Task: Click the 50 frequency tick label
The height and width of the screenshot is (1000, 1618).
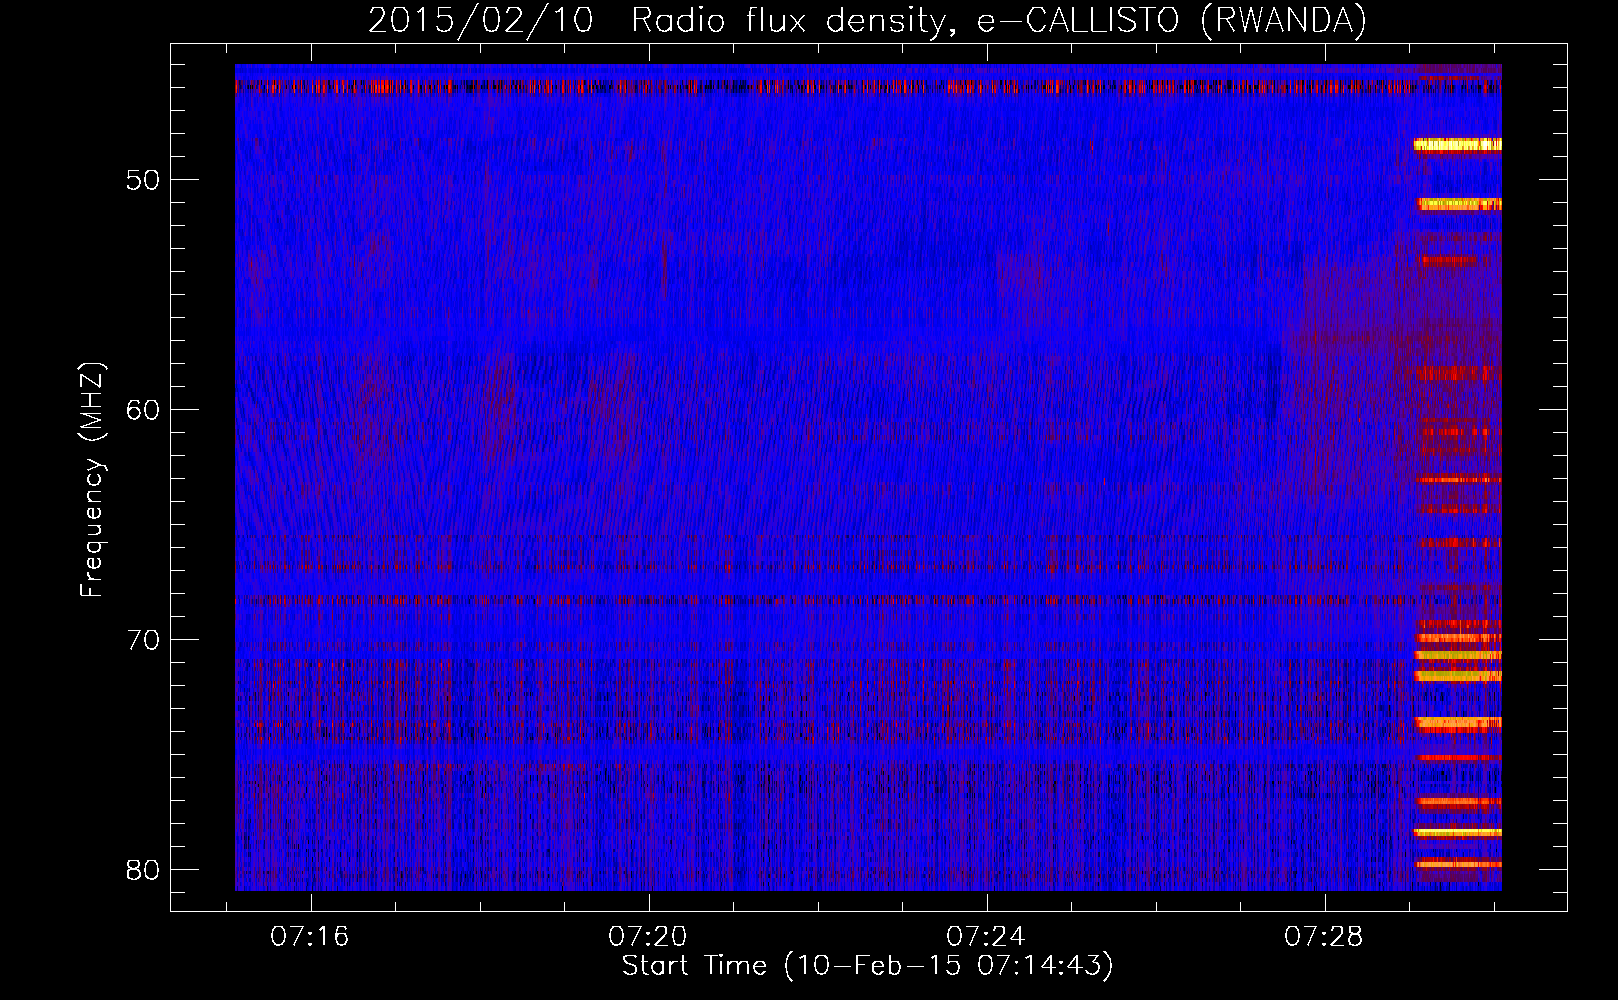Action: (x=143, y=181)
